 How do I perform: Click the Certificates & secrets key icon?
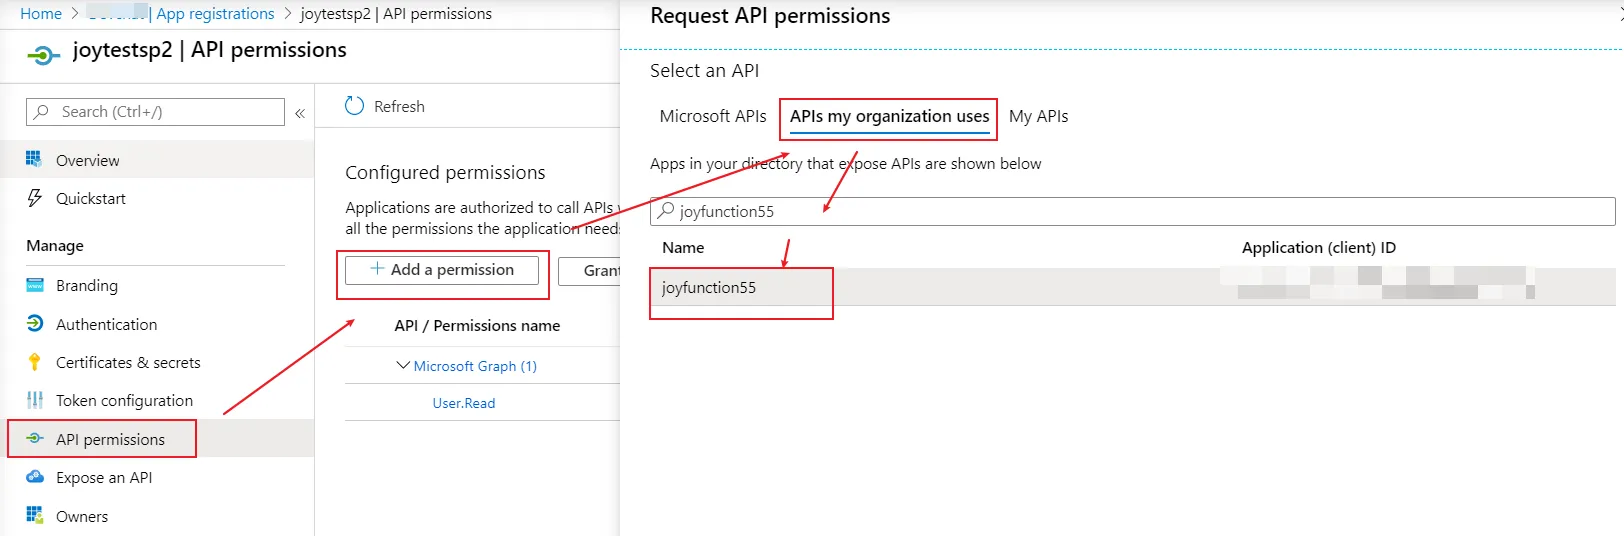(34, 362)
